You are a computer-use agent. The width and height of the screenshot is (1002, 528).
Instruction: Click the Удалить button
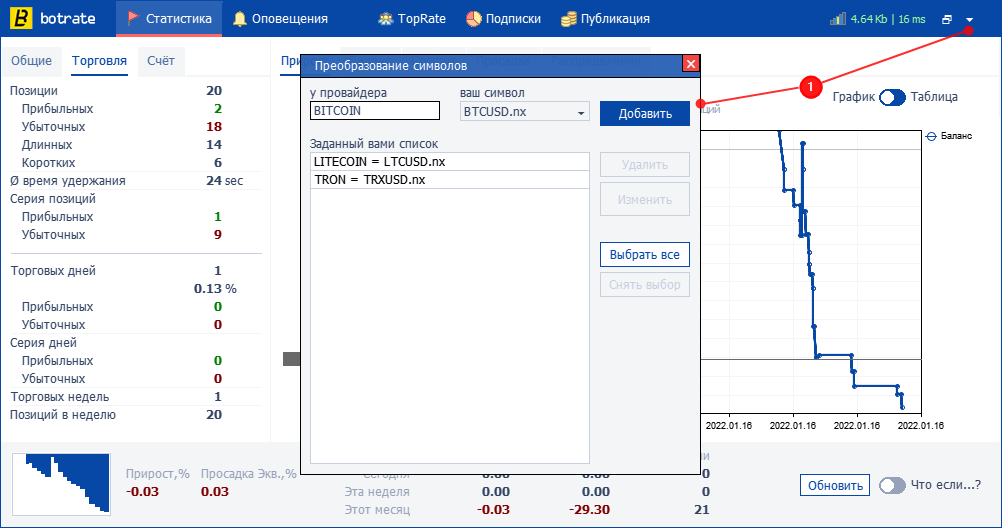(x=645, y=164)
